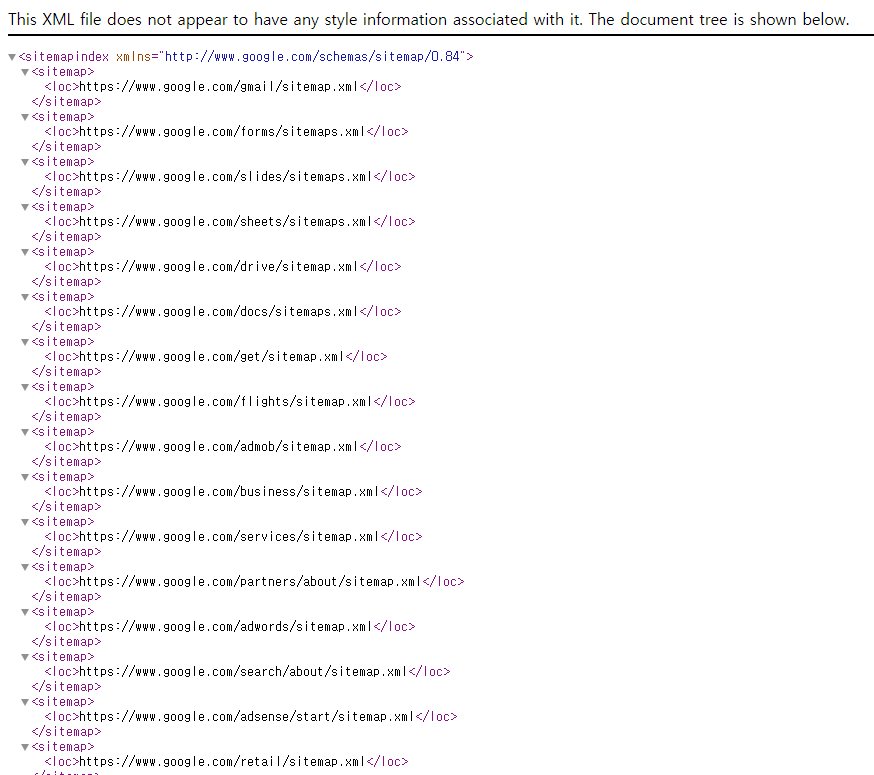Image resolution: width=874 pixels, height=775 pixels.
Task: Collapse the sitemap node containing business/sitemap.xml
Action: click(25, 477)
